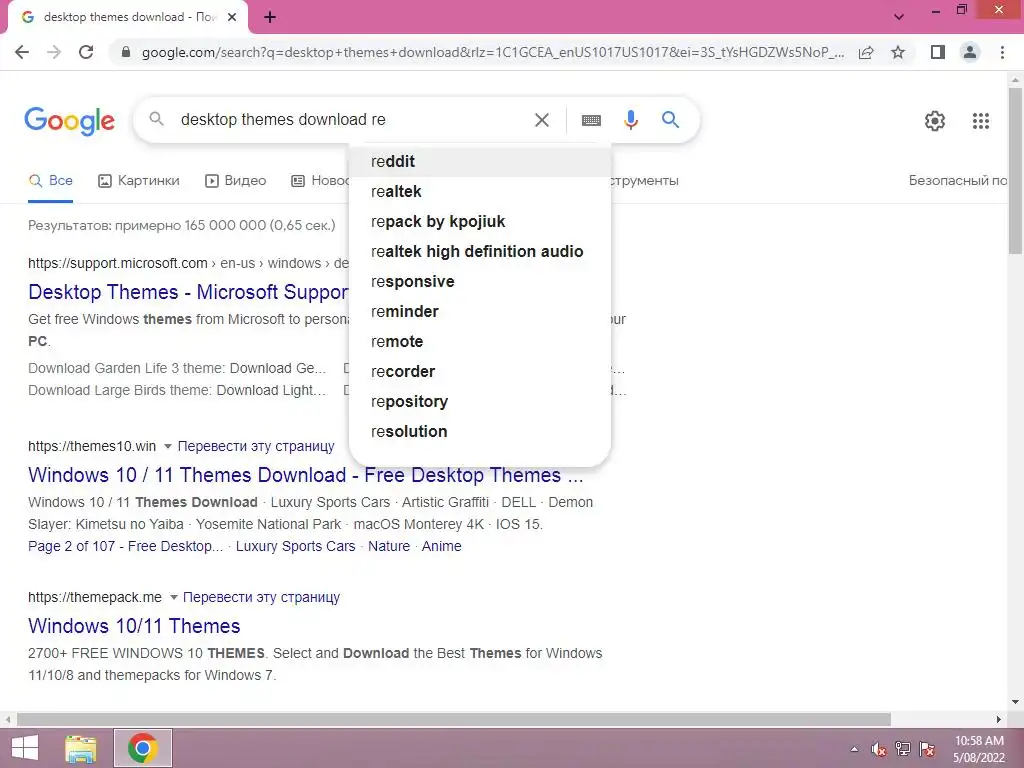Start voice search with microphone

(x=630, y=120)
